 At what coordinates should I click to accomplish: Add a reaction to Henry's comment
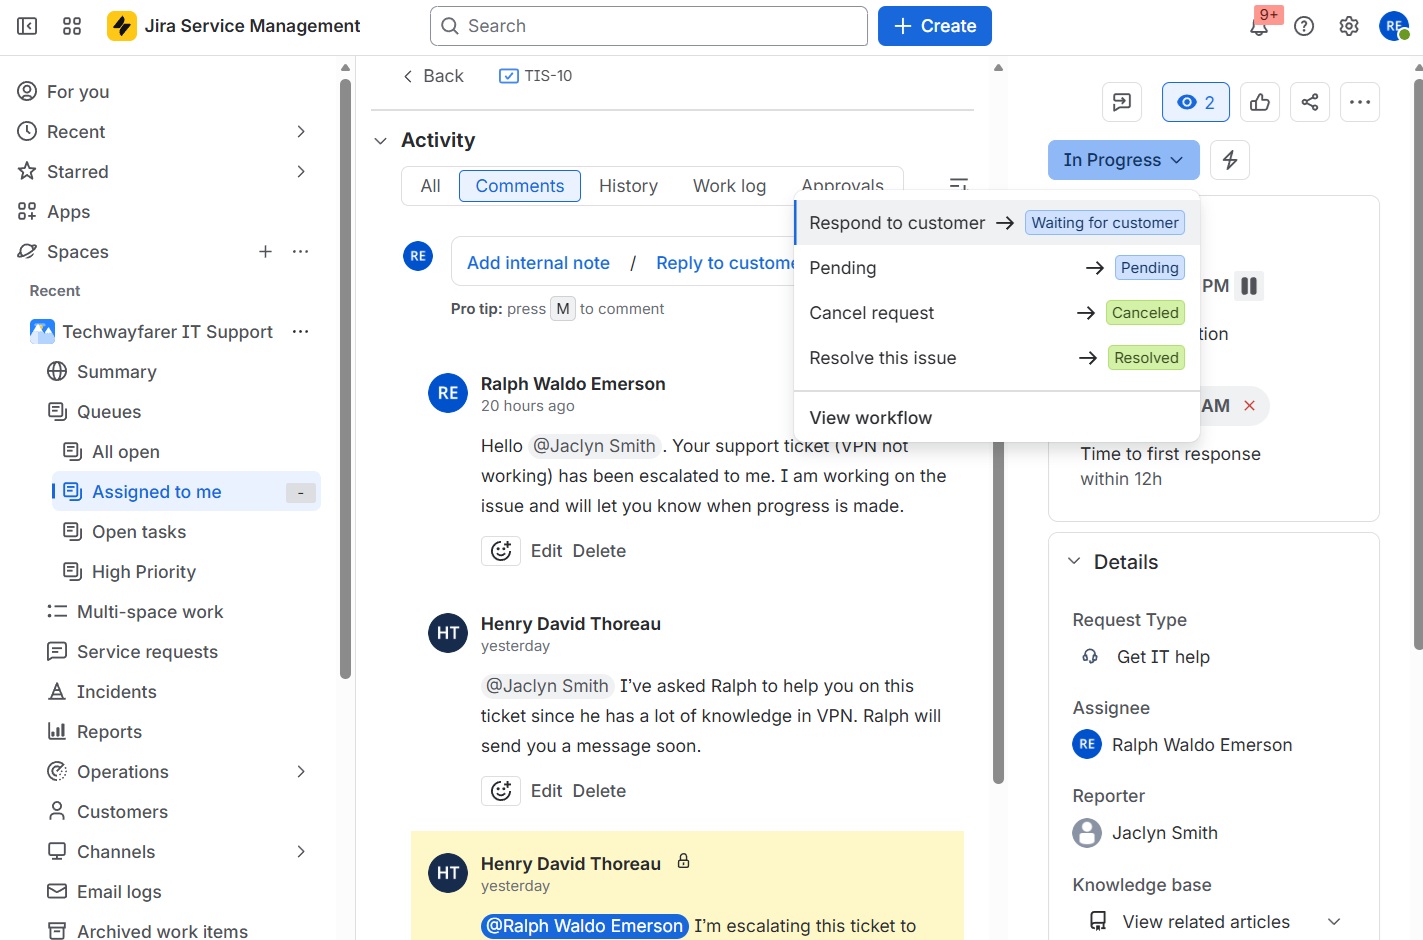pyautogui.click(x=501, y=791)
